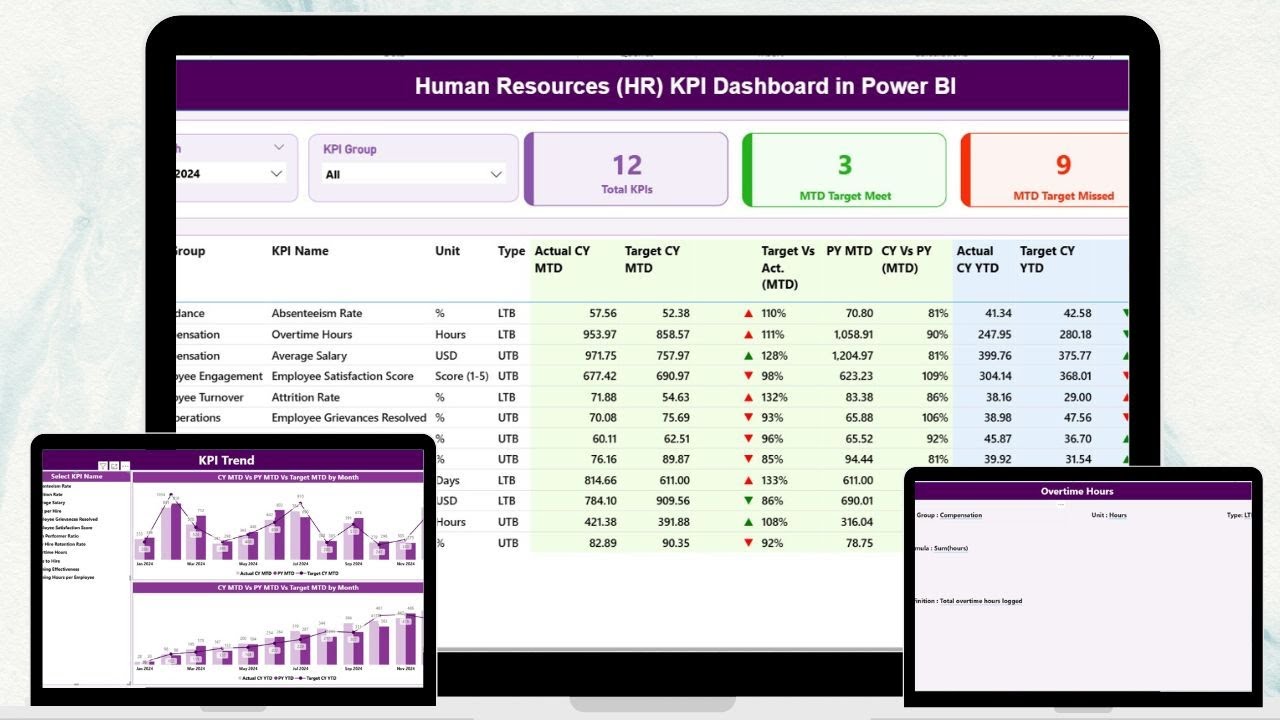The width and height of the screenshot is (1280, 720).
Task: Click the Select KPI Name slicer header
Action: [87, 477]
